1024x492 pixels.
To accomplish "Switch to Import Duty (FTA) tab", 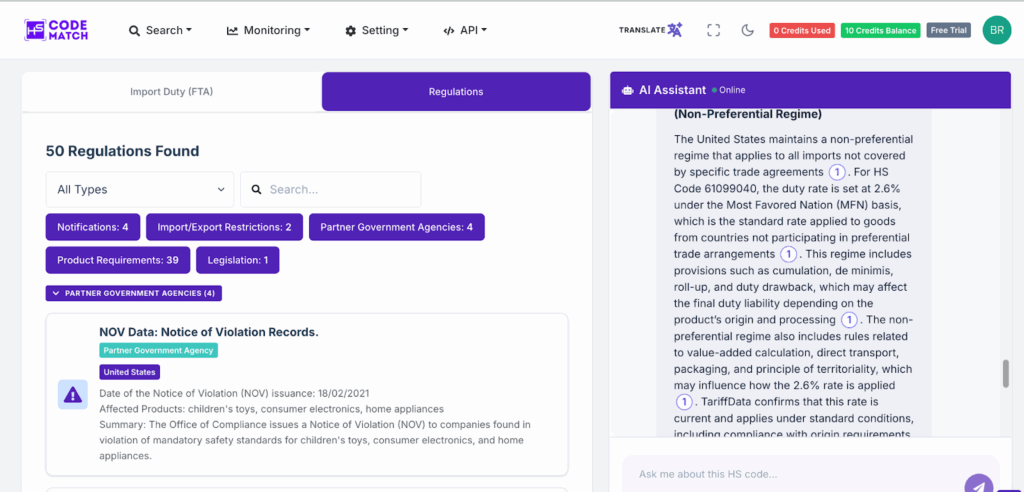I will coord(172,91).
